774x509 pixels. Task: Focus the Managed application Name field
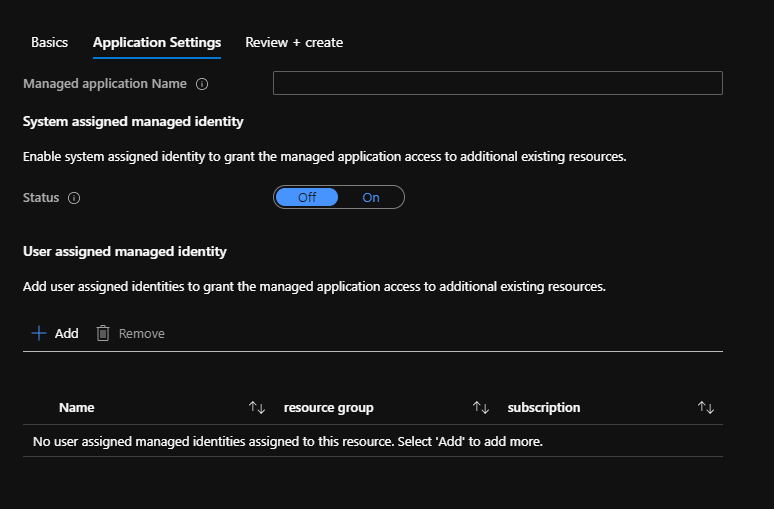[x=497, y=83]
